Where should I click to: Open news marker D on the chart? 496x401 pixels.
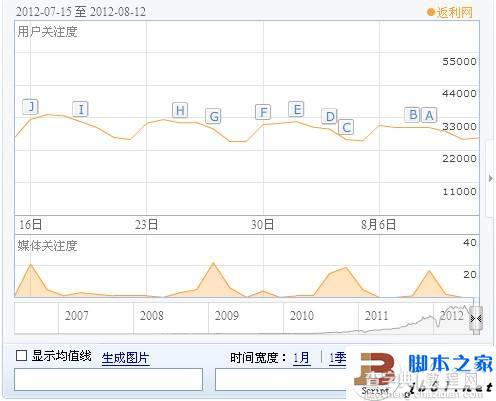click(x=329, y=116)
